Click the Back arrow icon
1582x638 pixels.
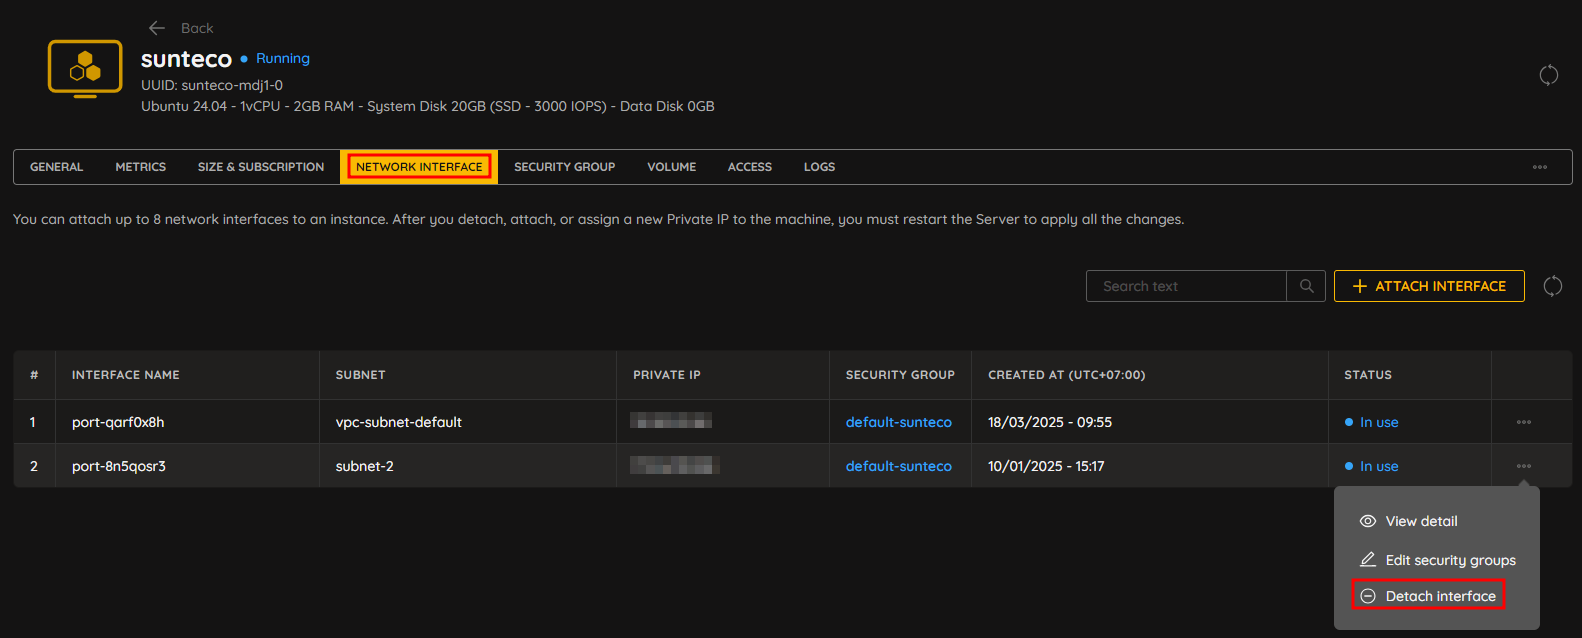[156, 28]
